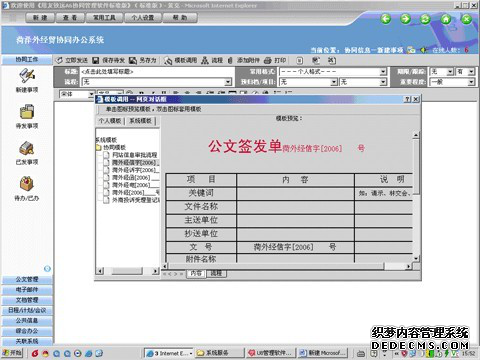
Task: Open the 待办/已办 sidebar icon
Action: point(27,184)
